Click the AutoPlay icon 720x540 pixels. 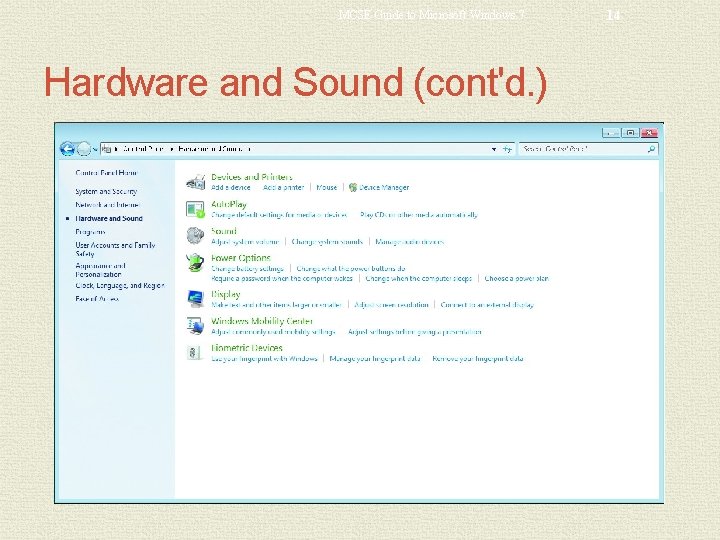coord(195,209)
